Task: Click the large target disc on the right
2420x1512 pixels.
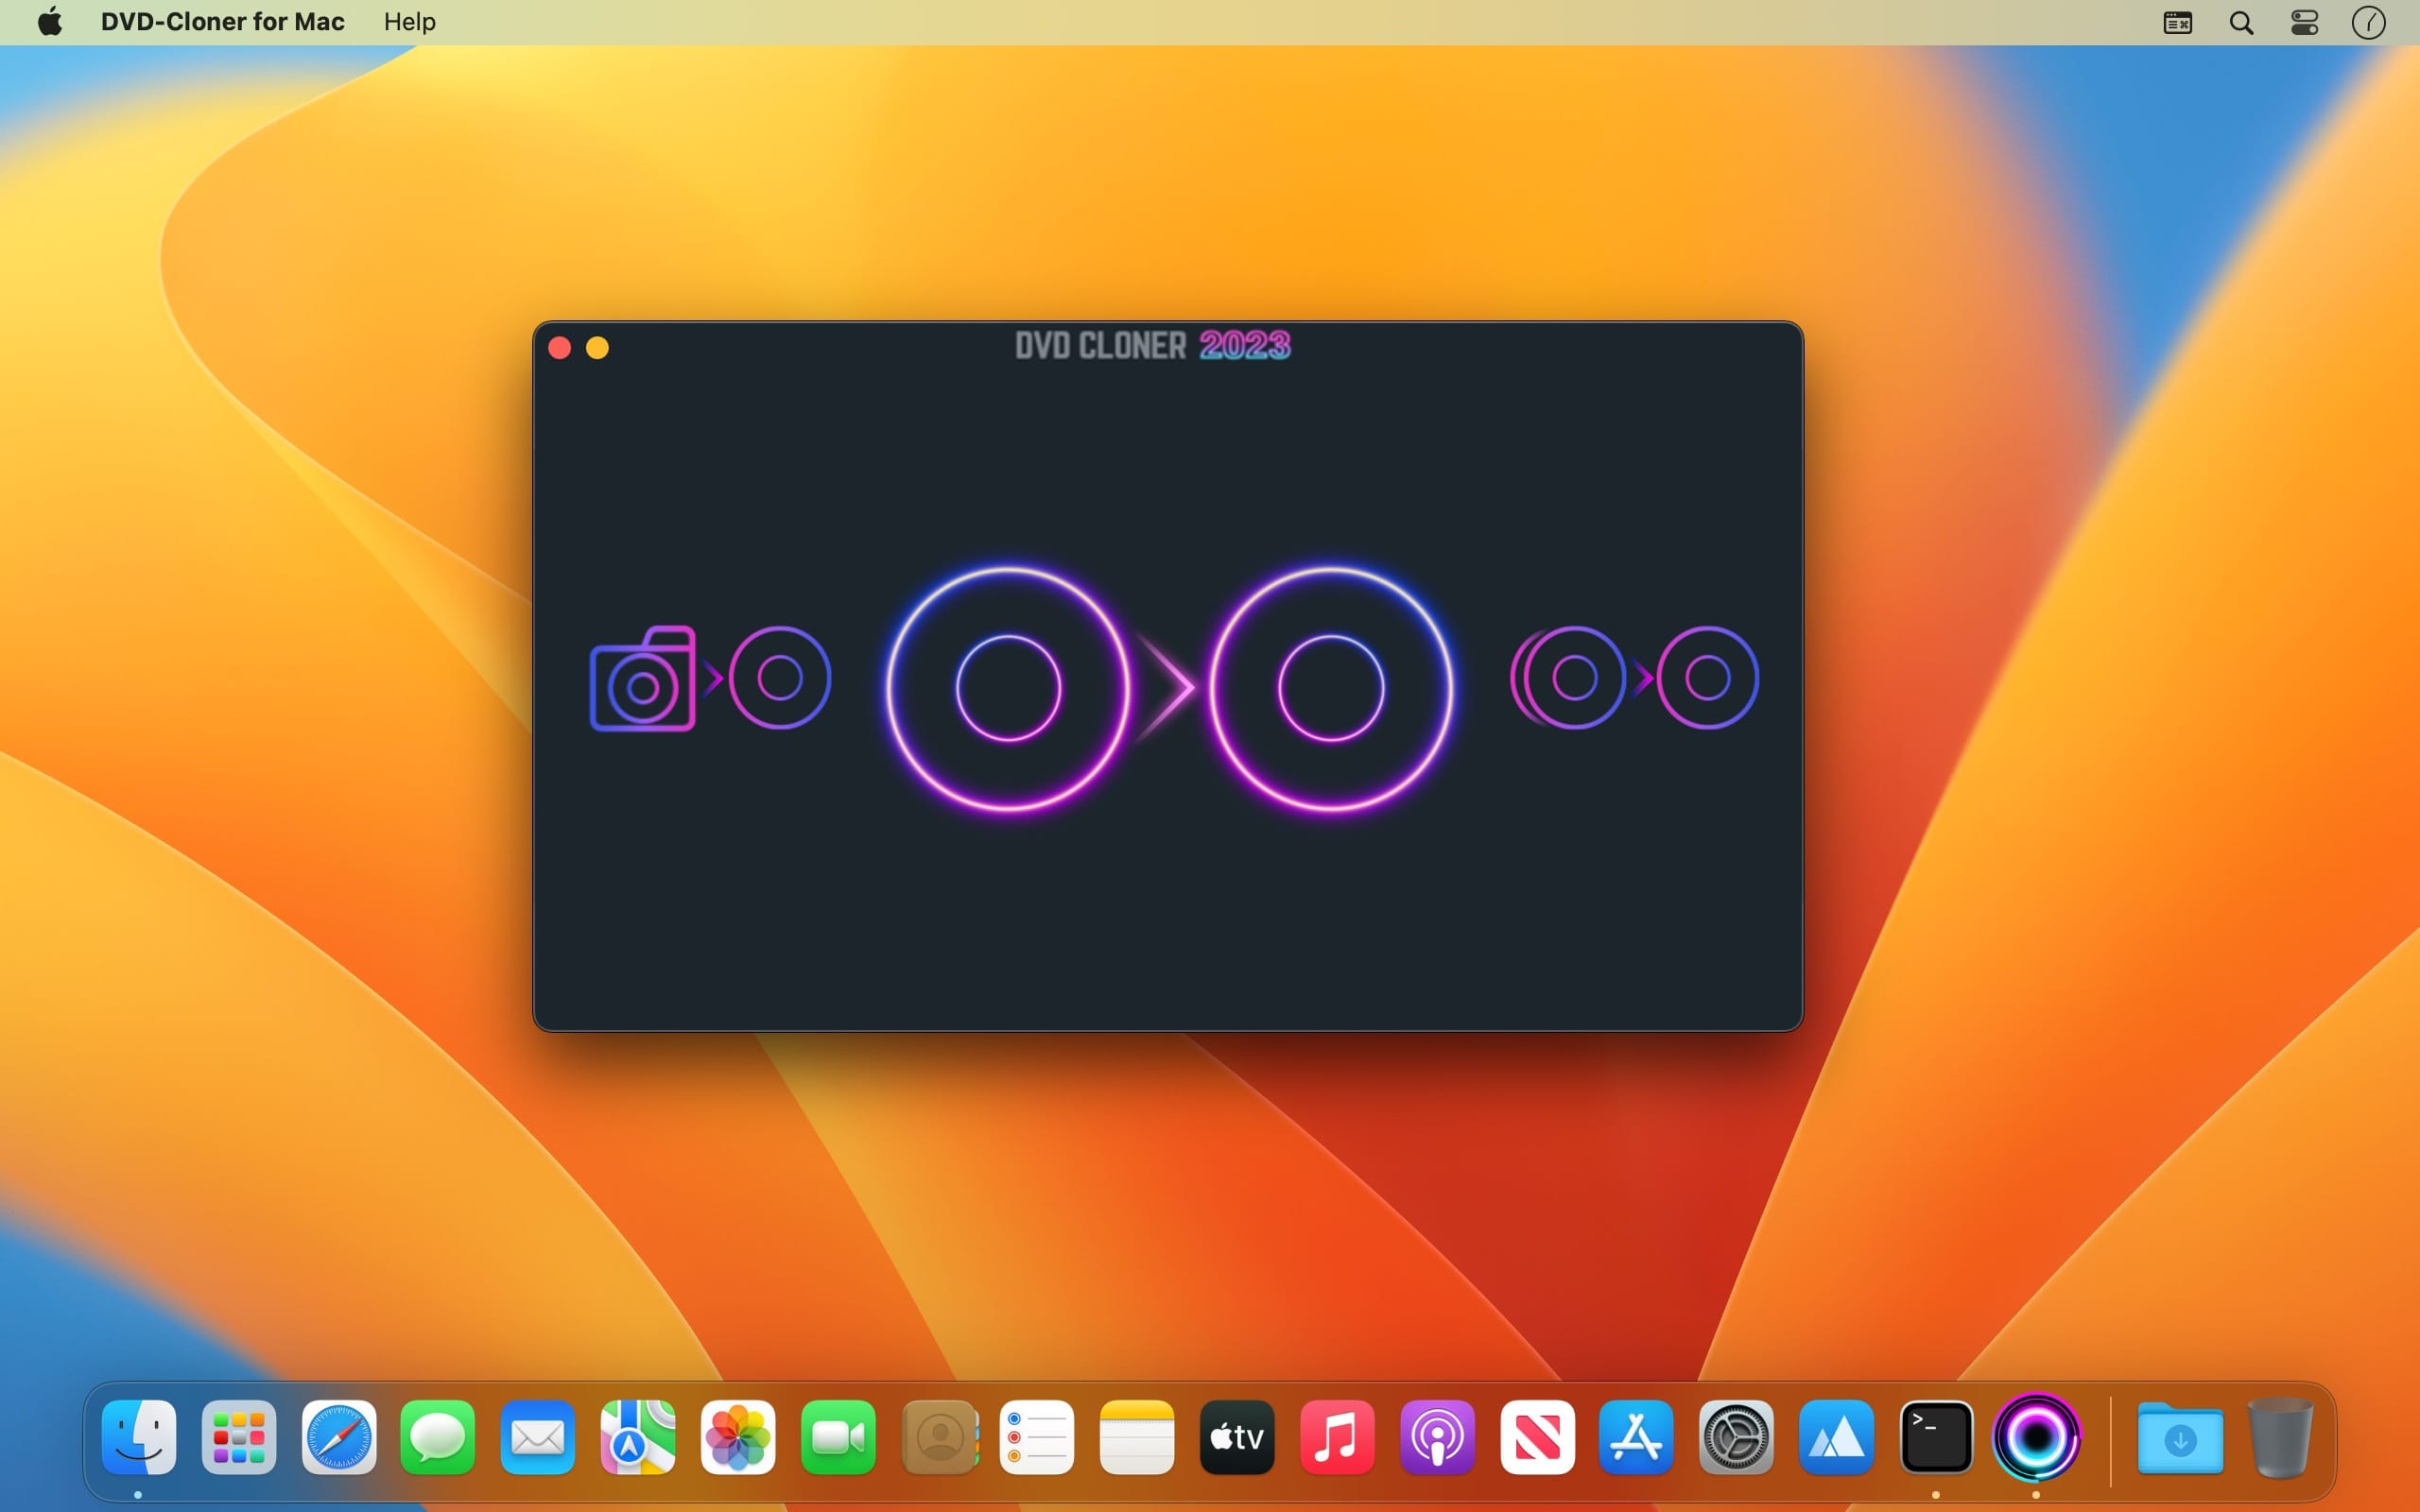Action: 1330,688
